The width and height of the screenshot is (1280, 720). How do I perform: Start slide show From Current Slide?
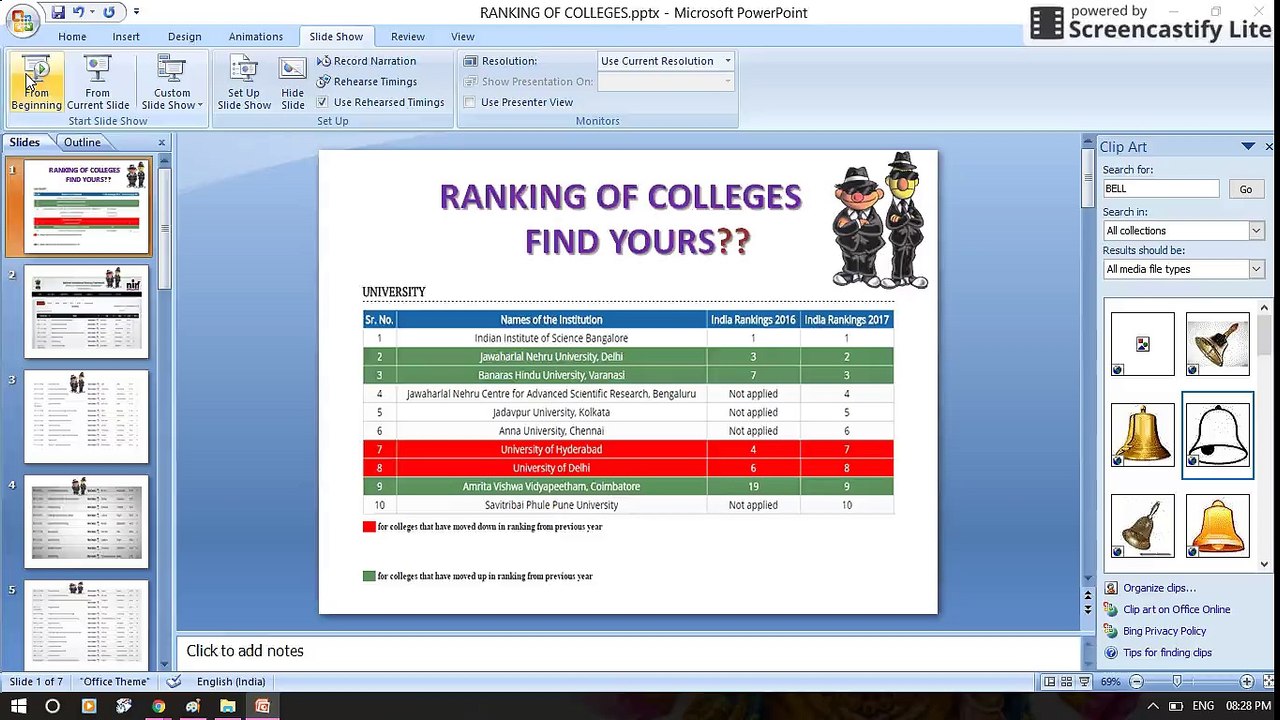click(x=98, y=82)
